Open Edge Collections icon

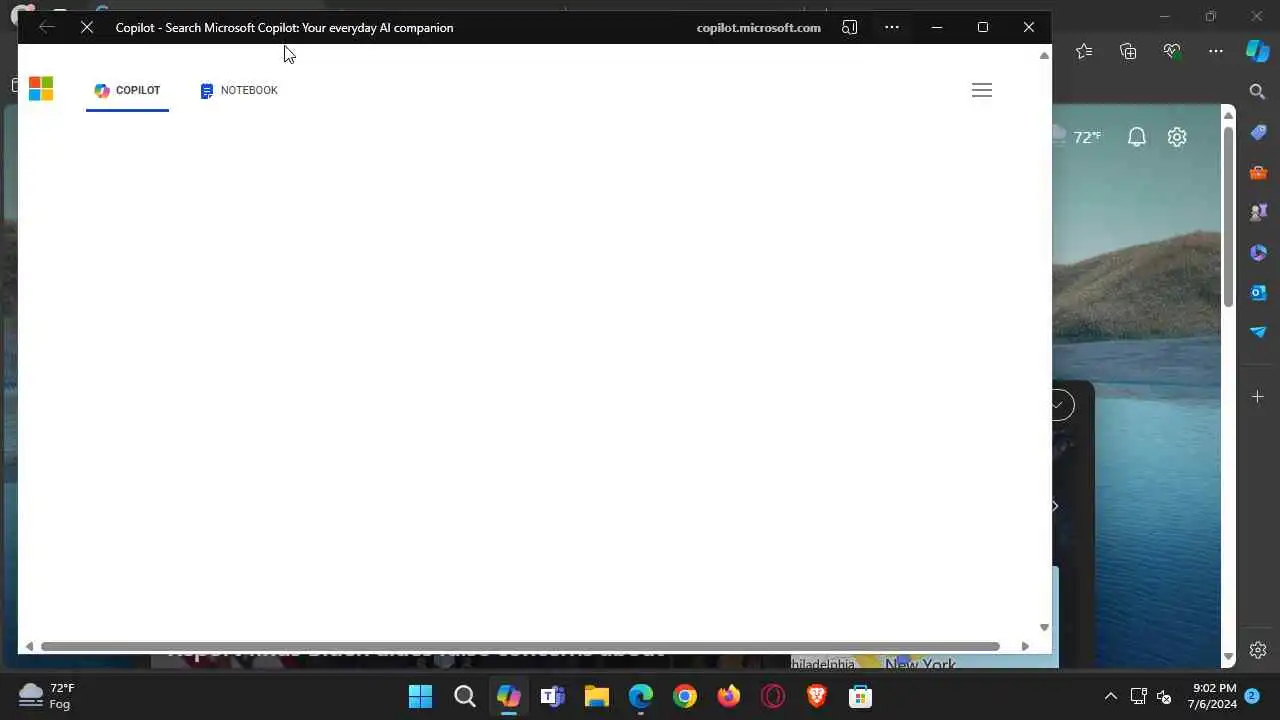pyautogui.click(x=1128, y=51)
